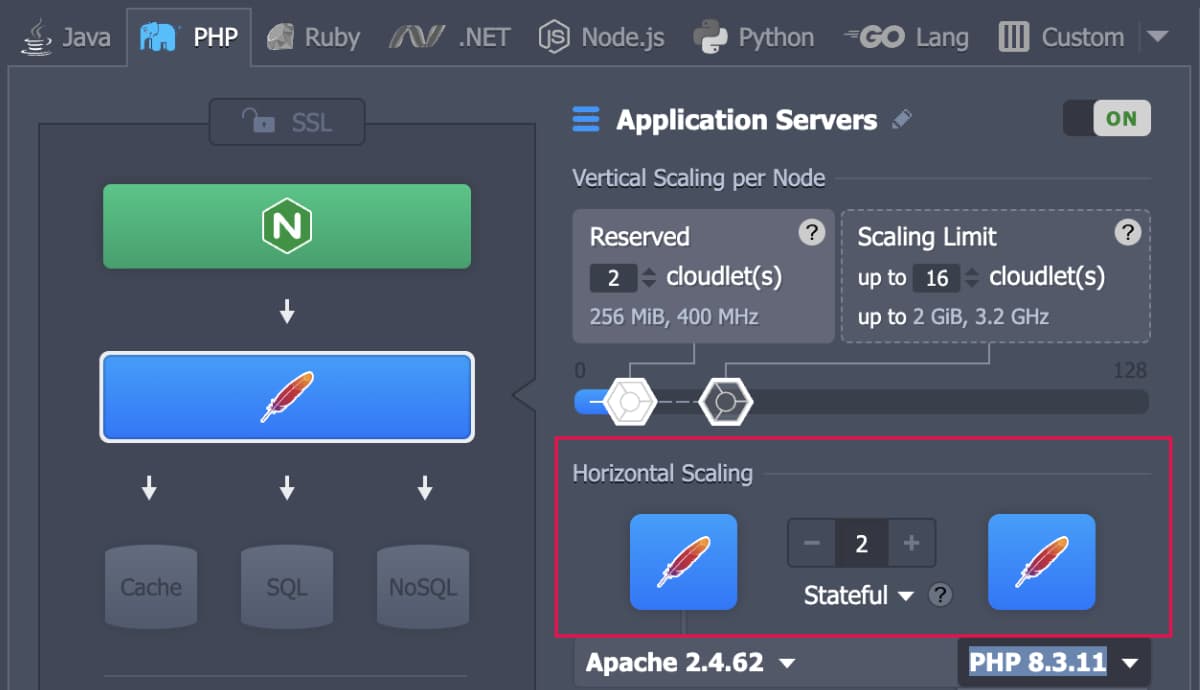Click the pencil icon beside Application Servers
The height and width of the screenshot is (690, 1200).
[902, 120]
